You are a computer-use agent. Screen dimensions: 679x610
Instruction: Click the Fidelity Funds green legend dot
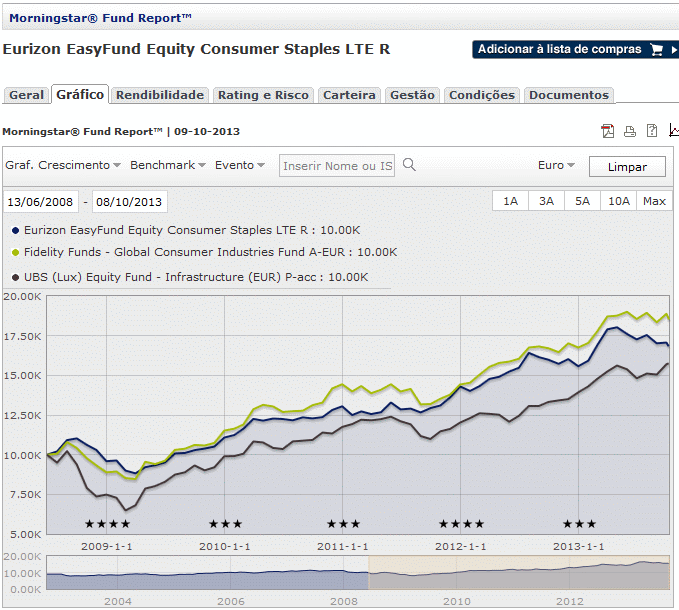click(x=15, y=252)
